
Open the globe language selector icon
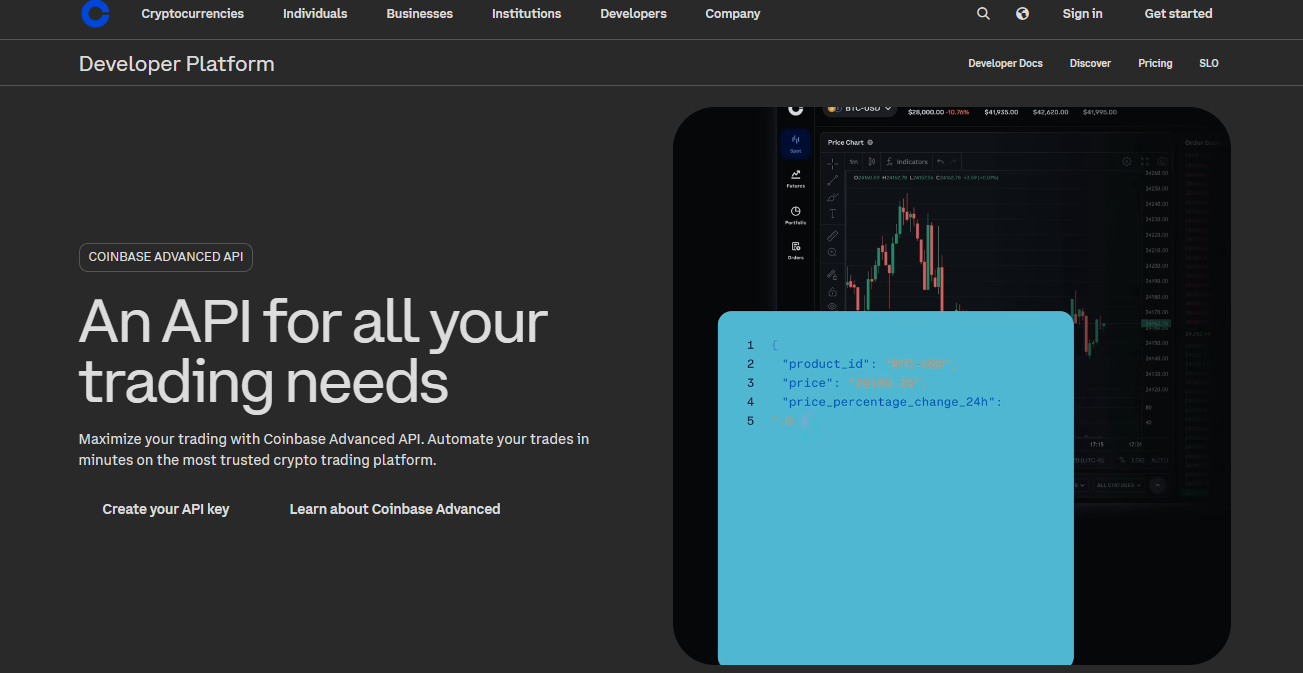1022,14
